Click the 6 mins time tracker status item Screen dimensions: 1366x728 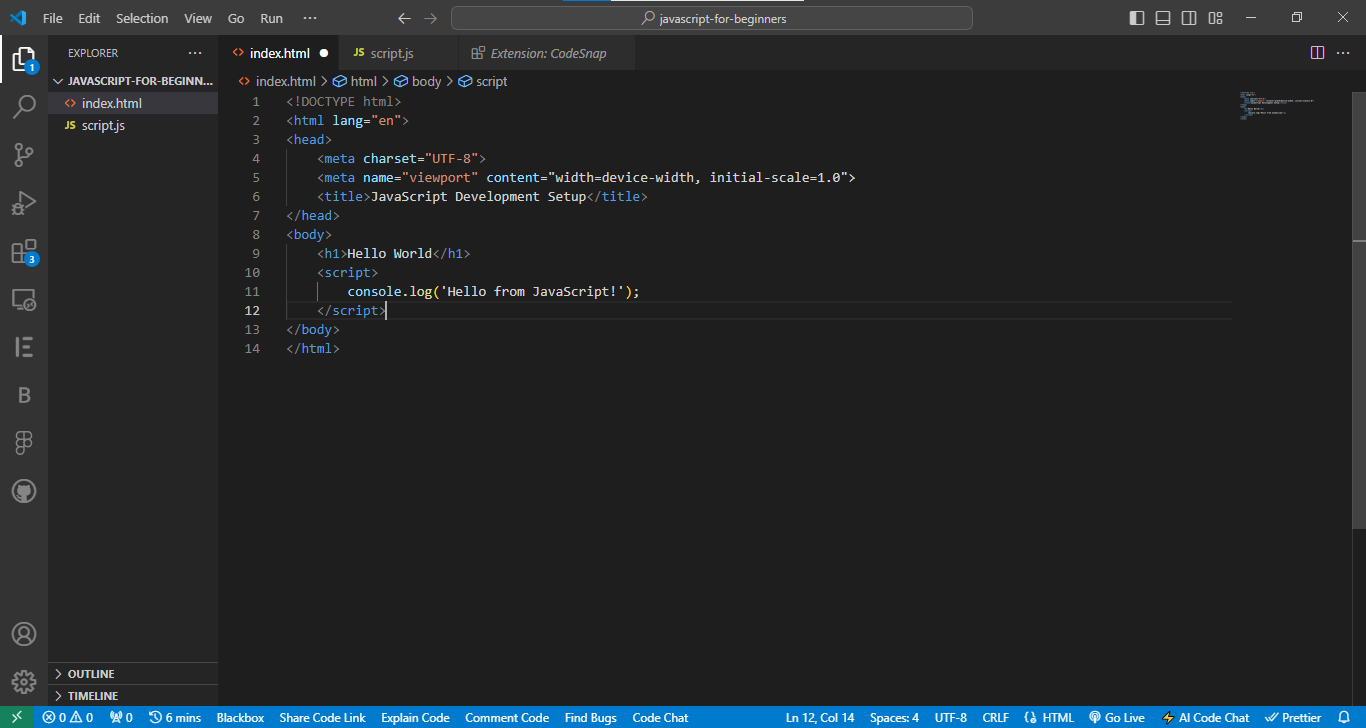point(175,717)
